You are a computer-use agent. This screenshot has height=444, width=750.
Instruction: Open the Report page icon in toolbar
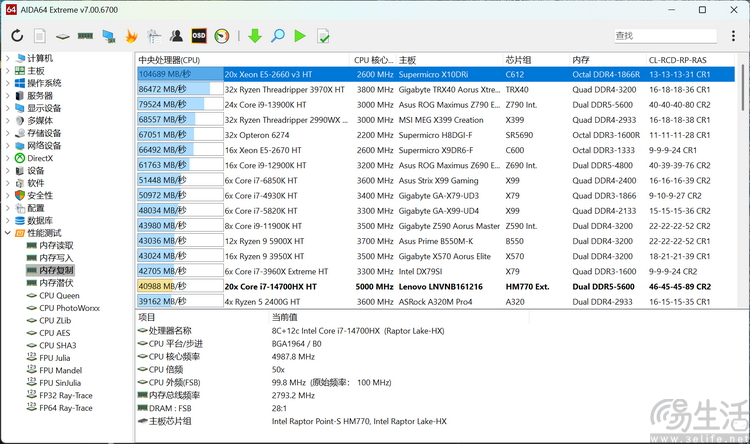click(x=40, y=36)
